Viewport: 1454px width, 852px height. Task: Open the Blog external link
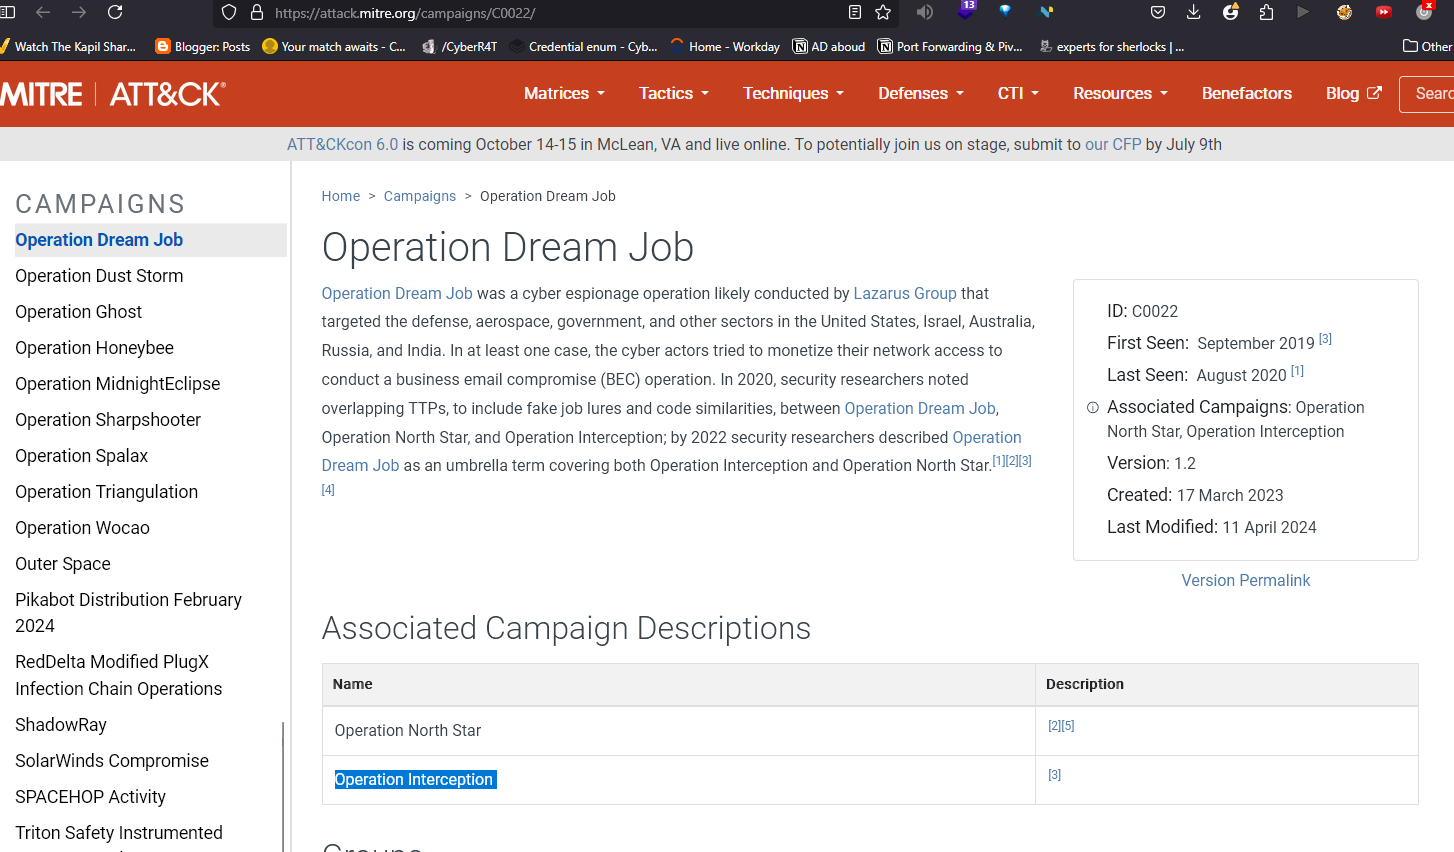pyautogui.click(x=1354, y=93)
